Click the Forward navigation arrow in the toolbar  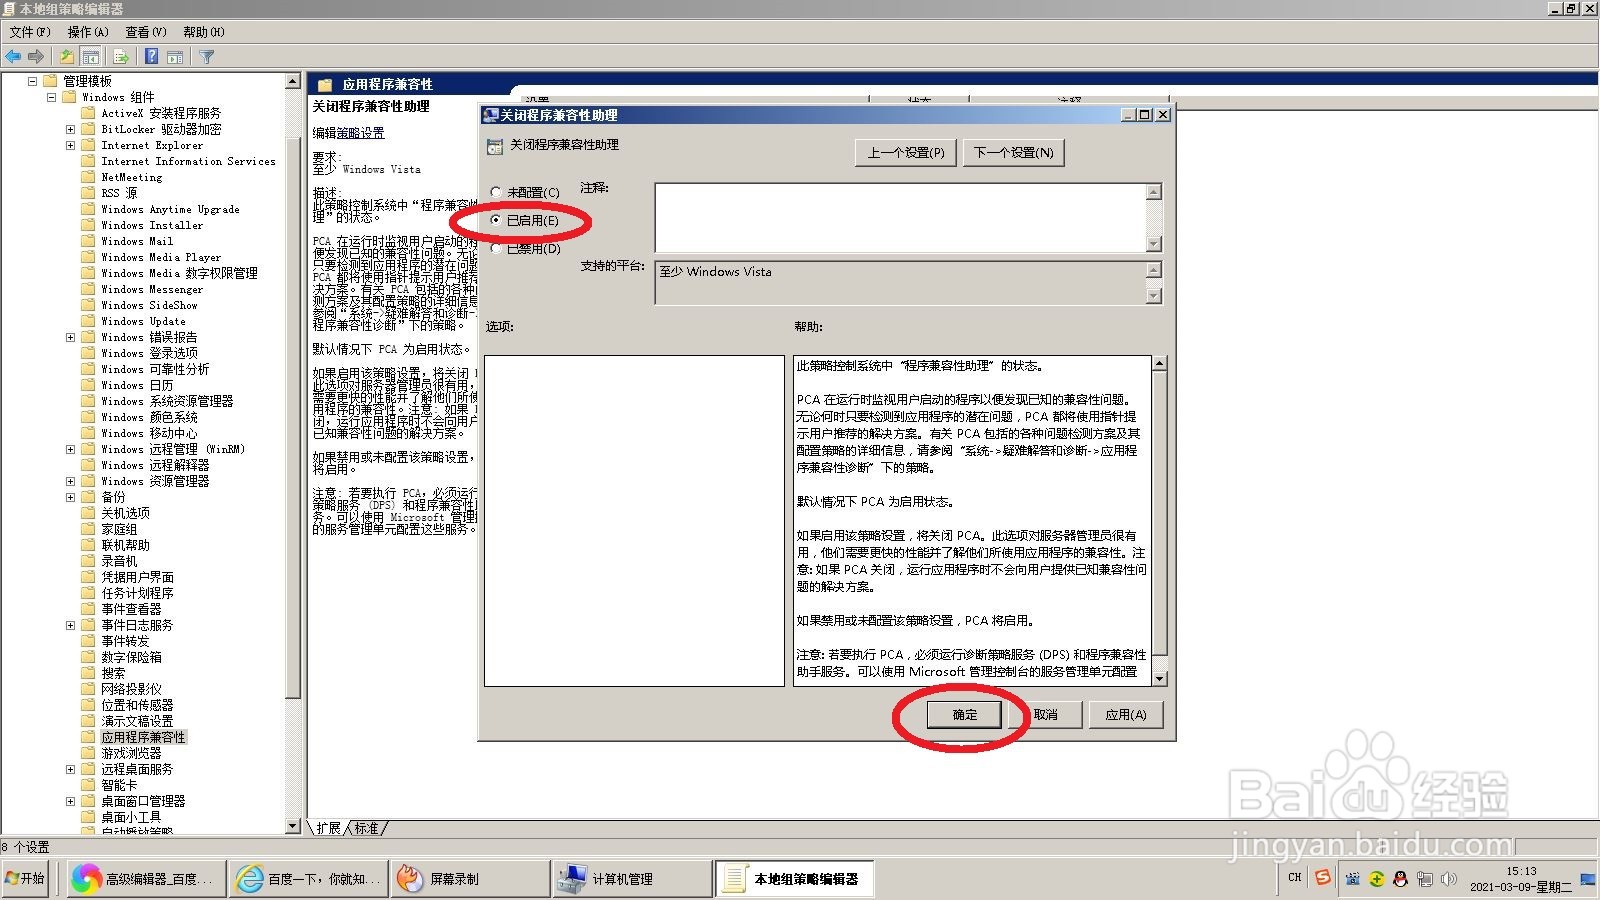[x=36, y=56]
